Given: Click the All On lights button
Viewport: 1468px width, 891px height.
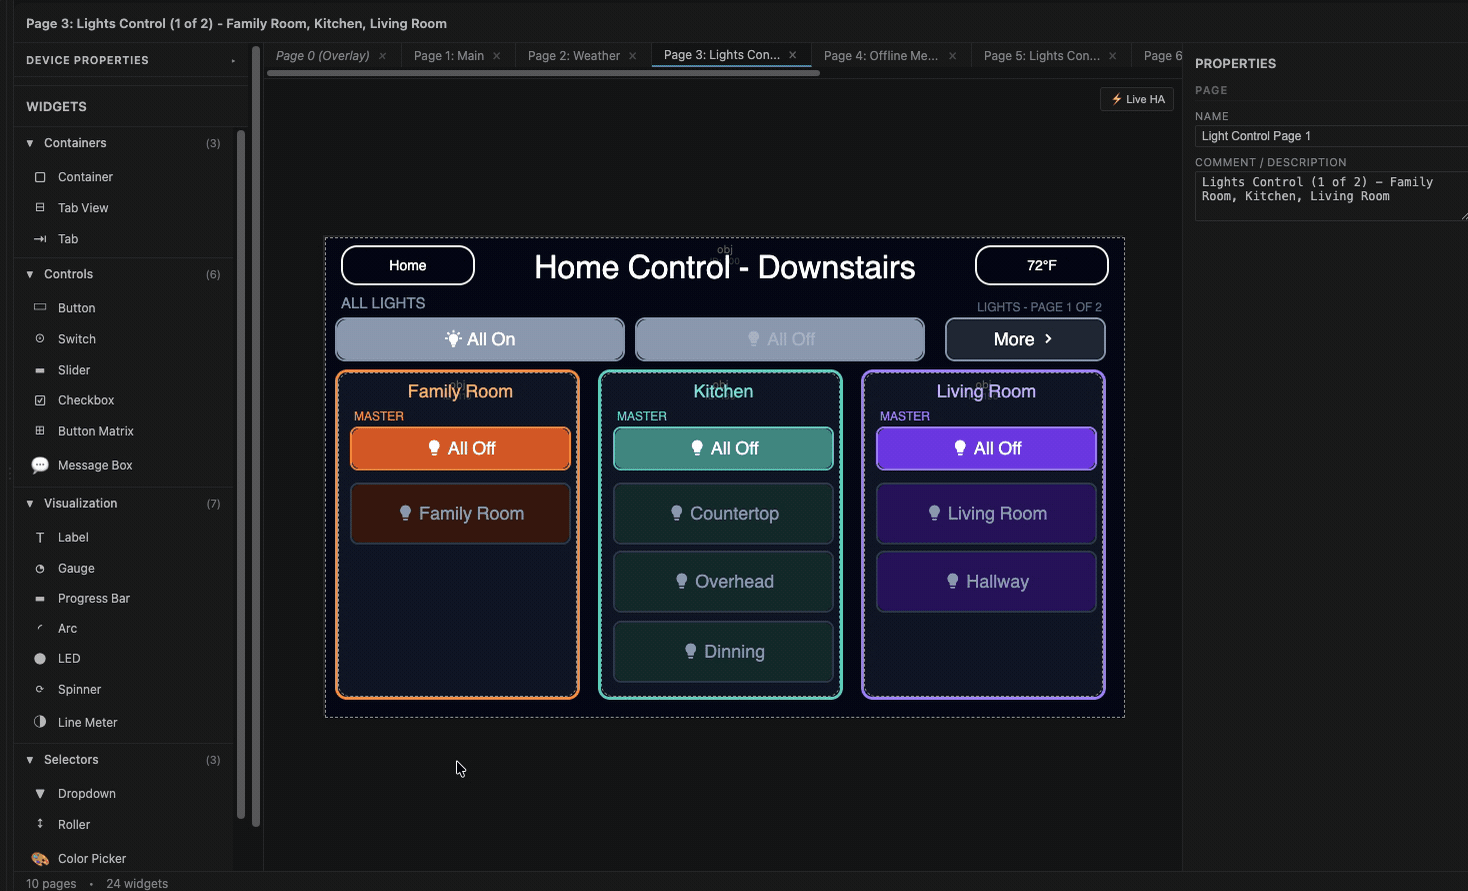Looking at the screenshot, I should pyautogui.click(x=480, y=339).
